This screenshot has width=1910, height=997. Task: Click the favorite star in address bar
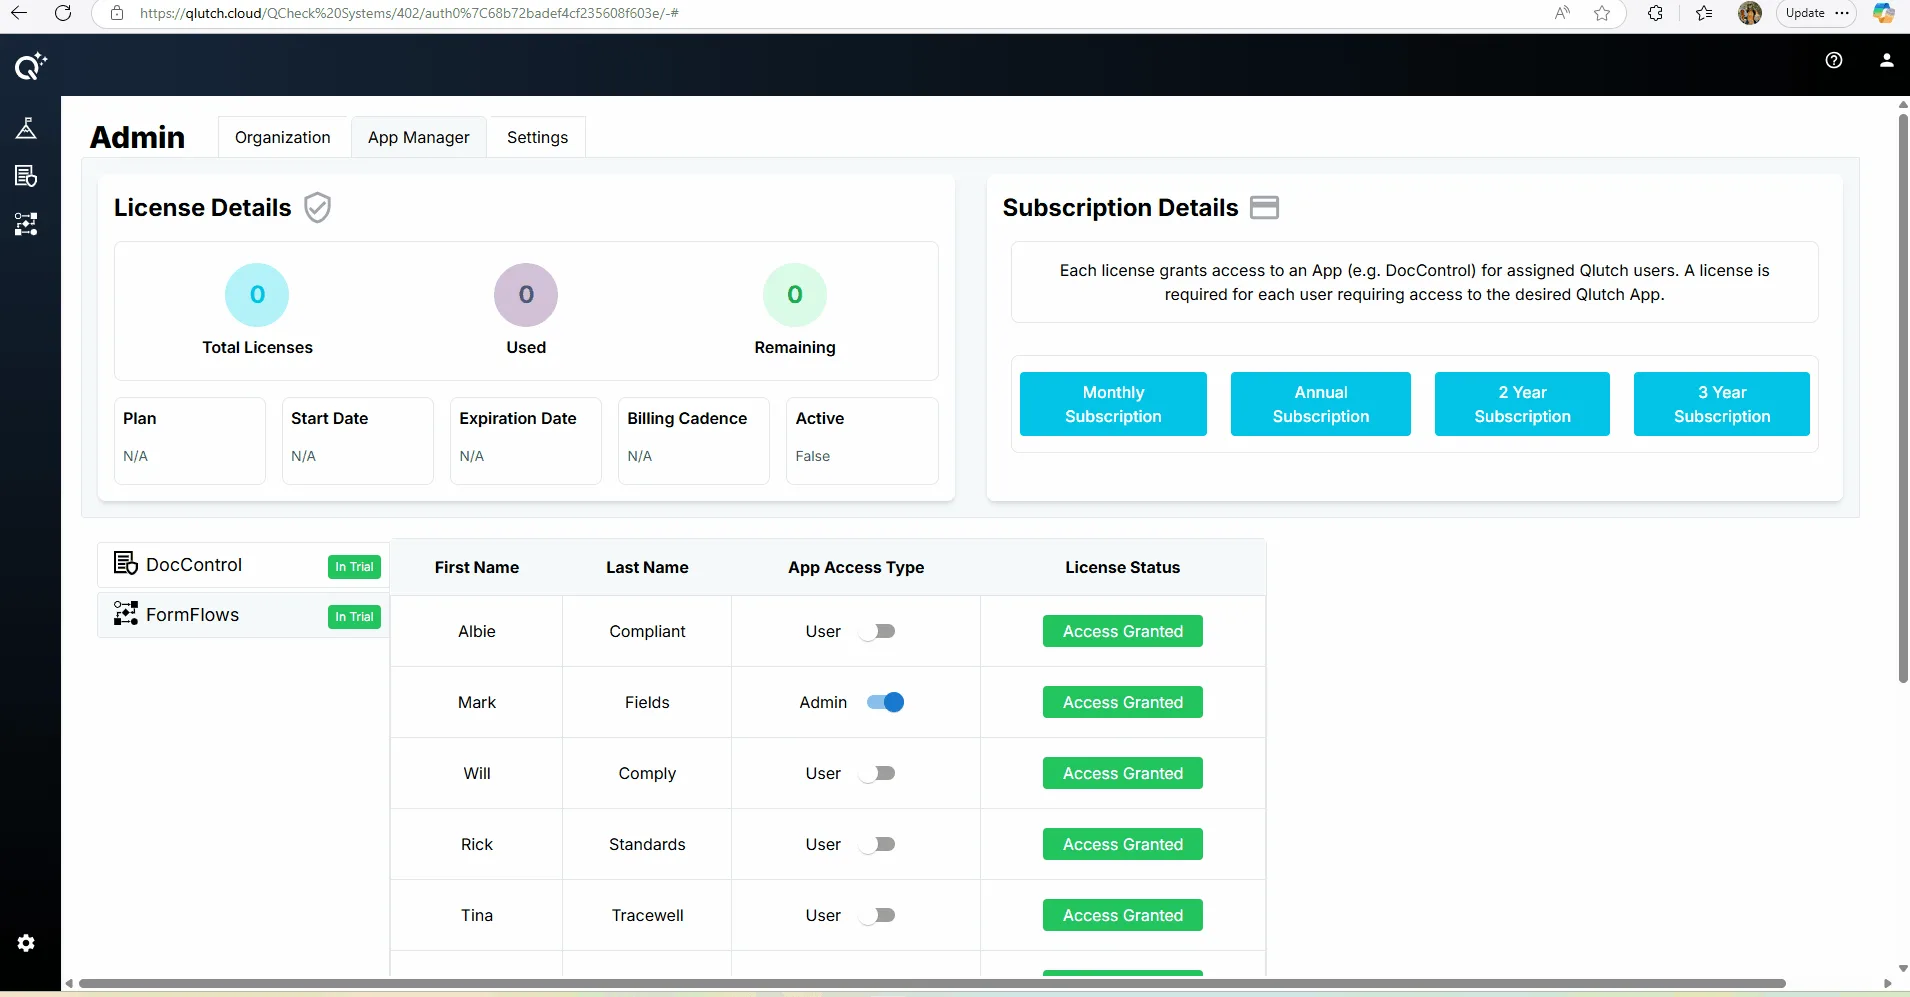pyautogui.click(x=1602, y=13)
